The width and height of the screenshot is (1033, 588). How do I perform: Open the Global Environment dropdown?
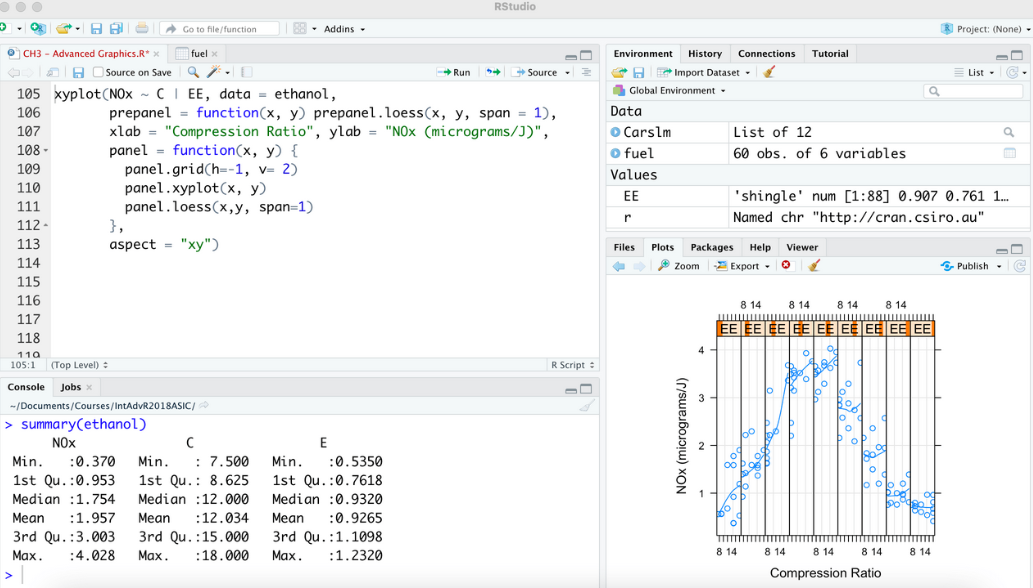coord(670,91)
